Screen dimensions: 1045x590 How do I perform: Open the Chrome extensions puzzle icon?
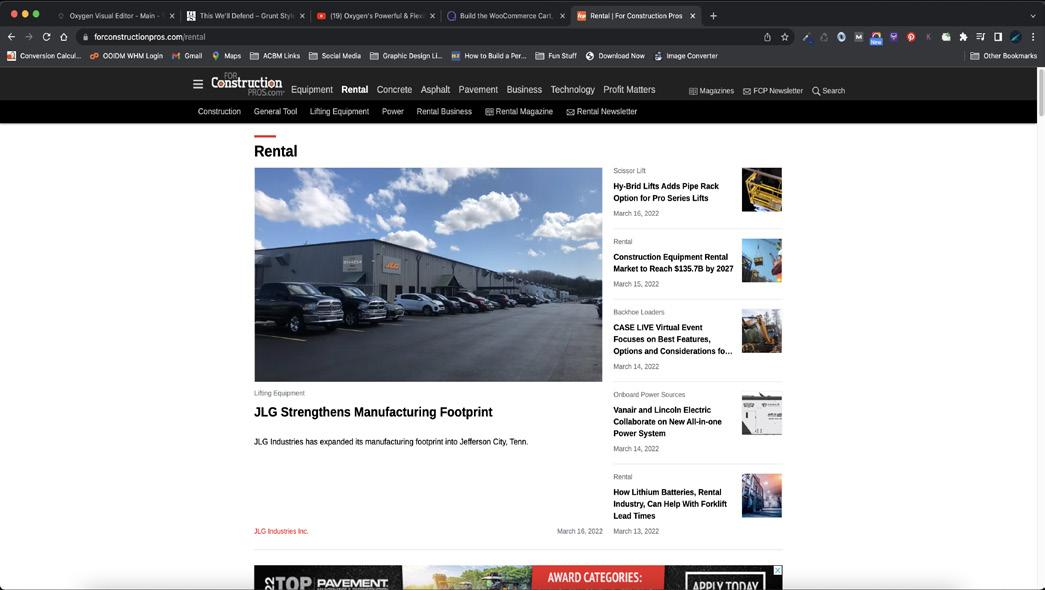coord(963,37)
